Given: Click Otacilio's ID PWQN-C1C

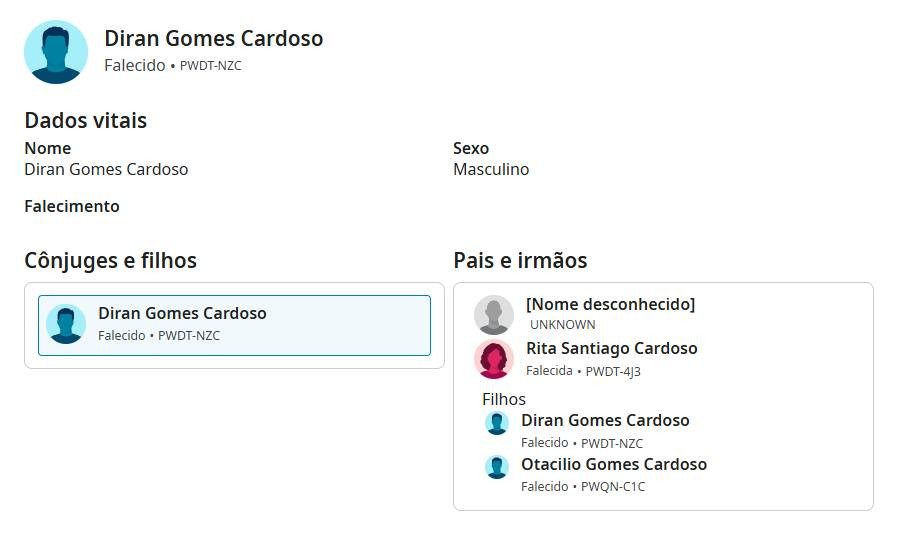Looking at the screenshot, I should (x=613, y=487).
